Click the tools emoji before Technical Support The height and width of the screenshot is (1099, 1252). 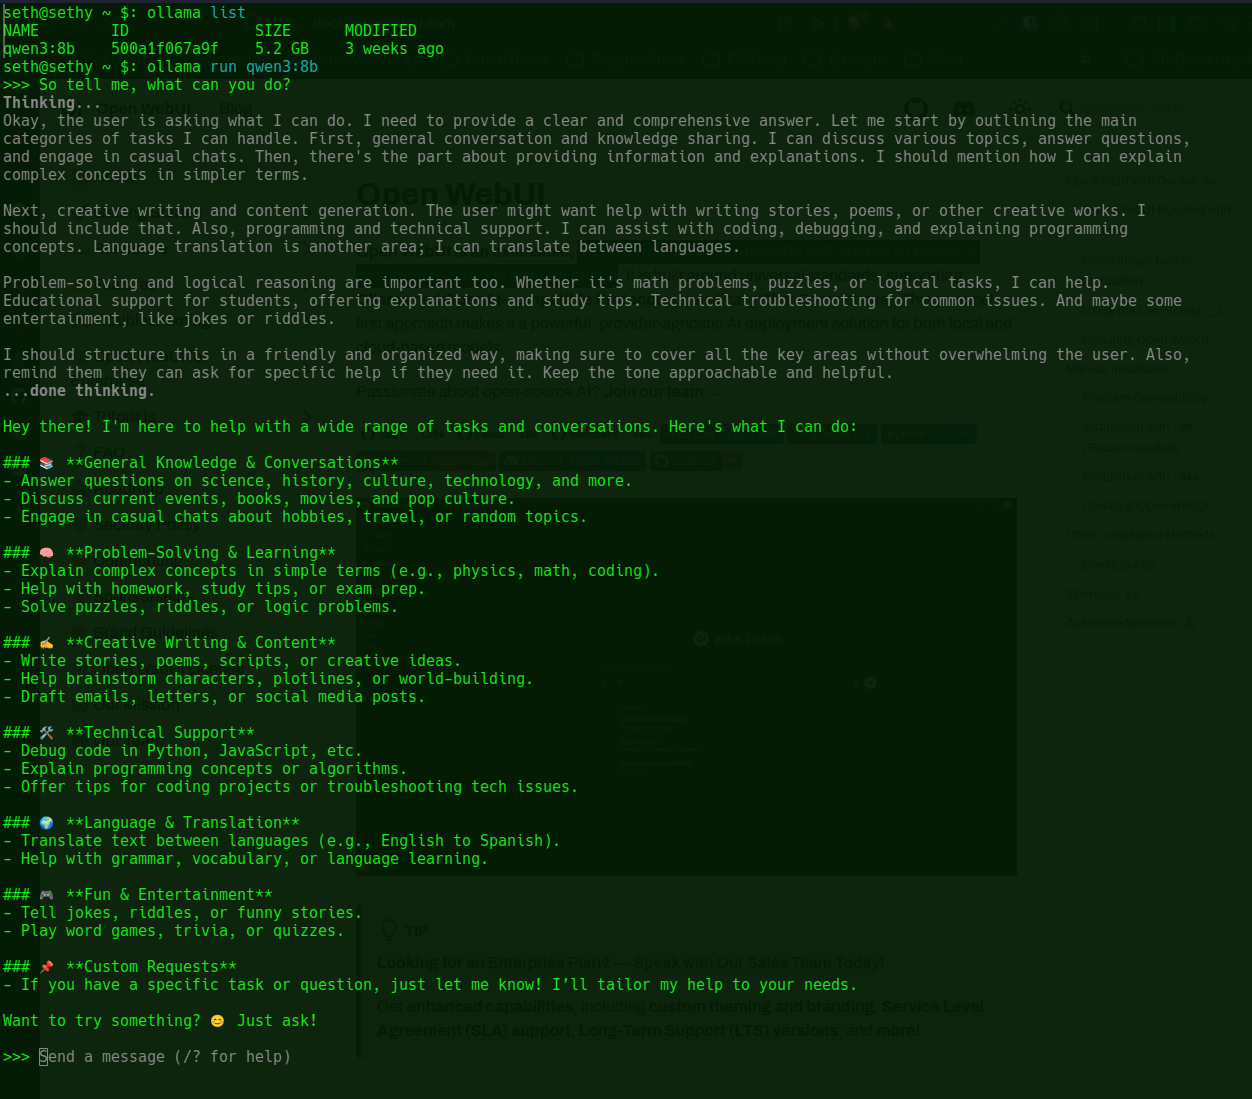[x=47, y=733]
